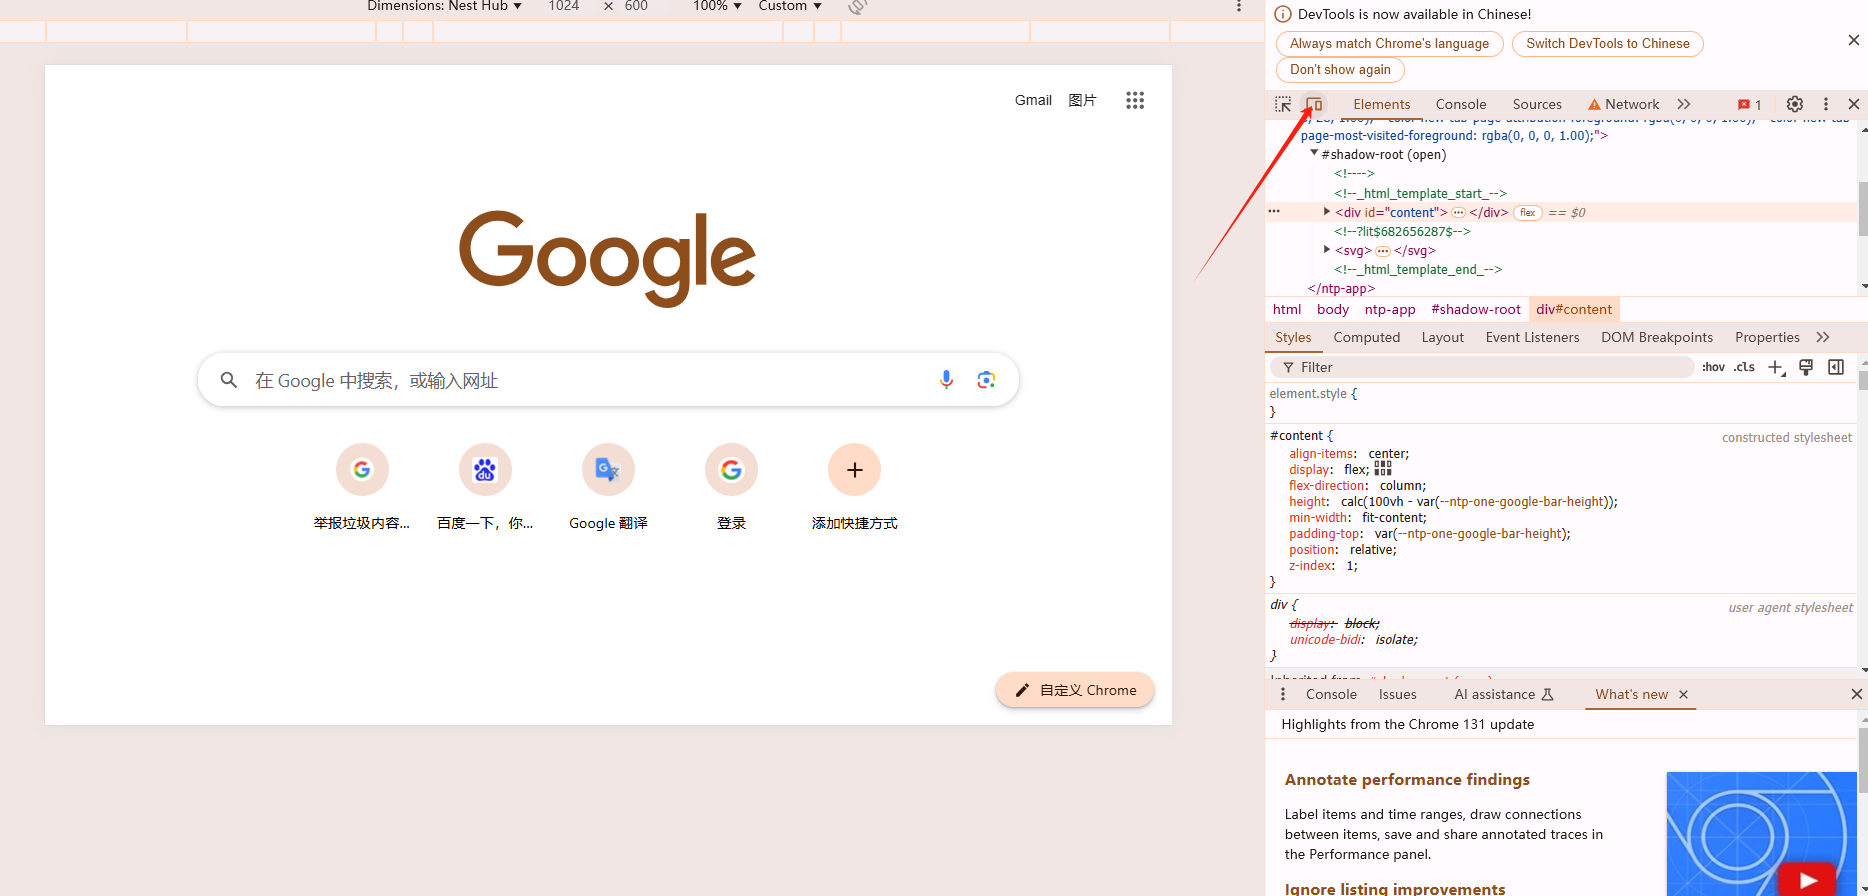Click Always match Chrome's language button
1868x896 pixels.
point(1389,43)
